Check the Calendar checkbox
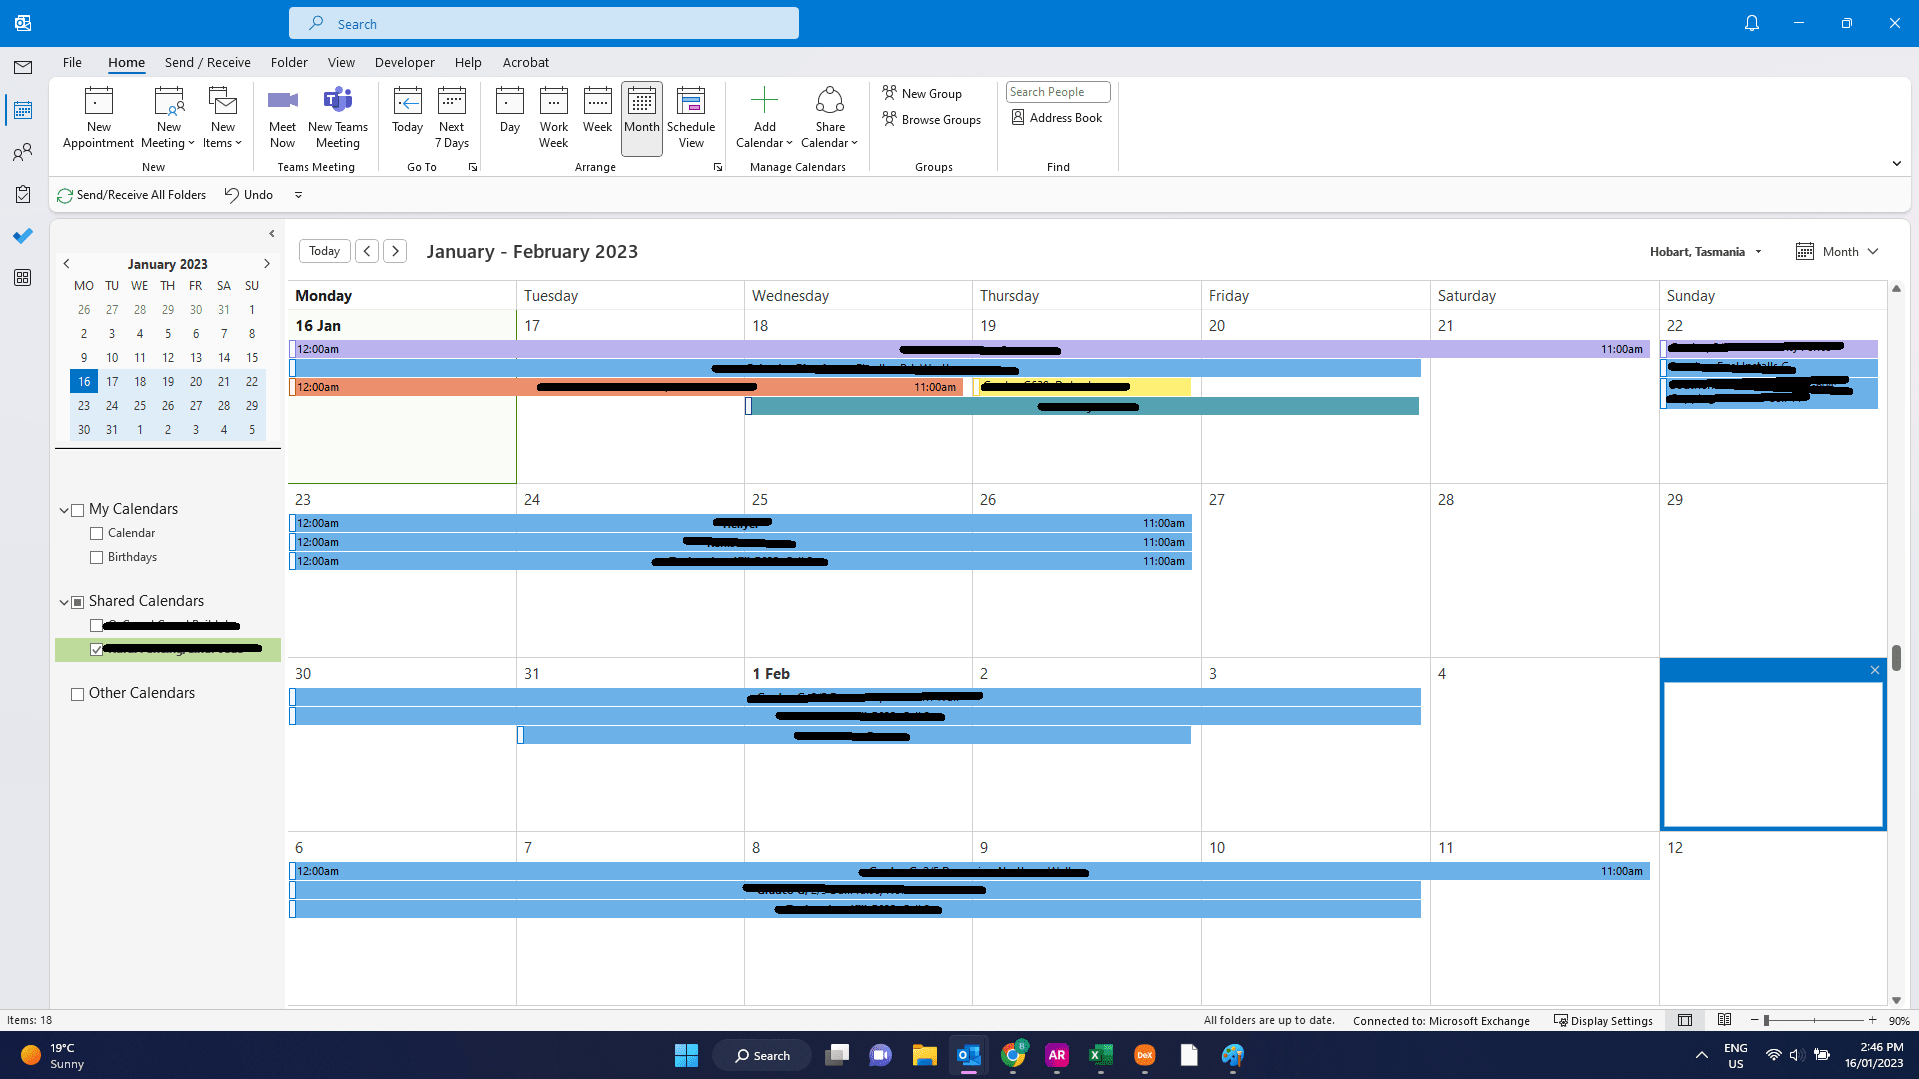1919x1079 pixels. pyautogui.click(x=96, y=534)
